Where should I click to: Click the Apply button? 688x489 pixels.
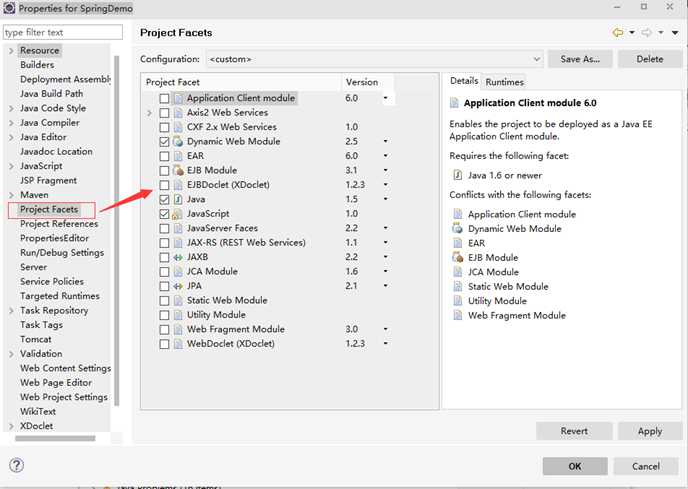[x=650, y=431]
